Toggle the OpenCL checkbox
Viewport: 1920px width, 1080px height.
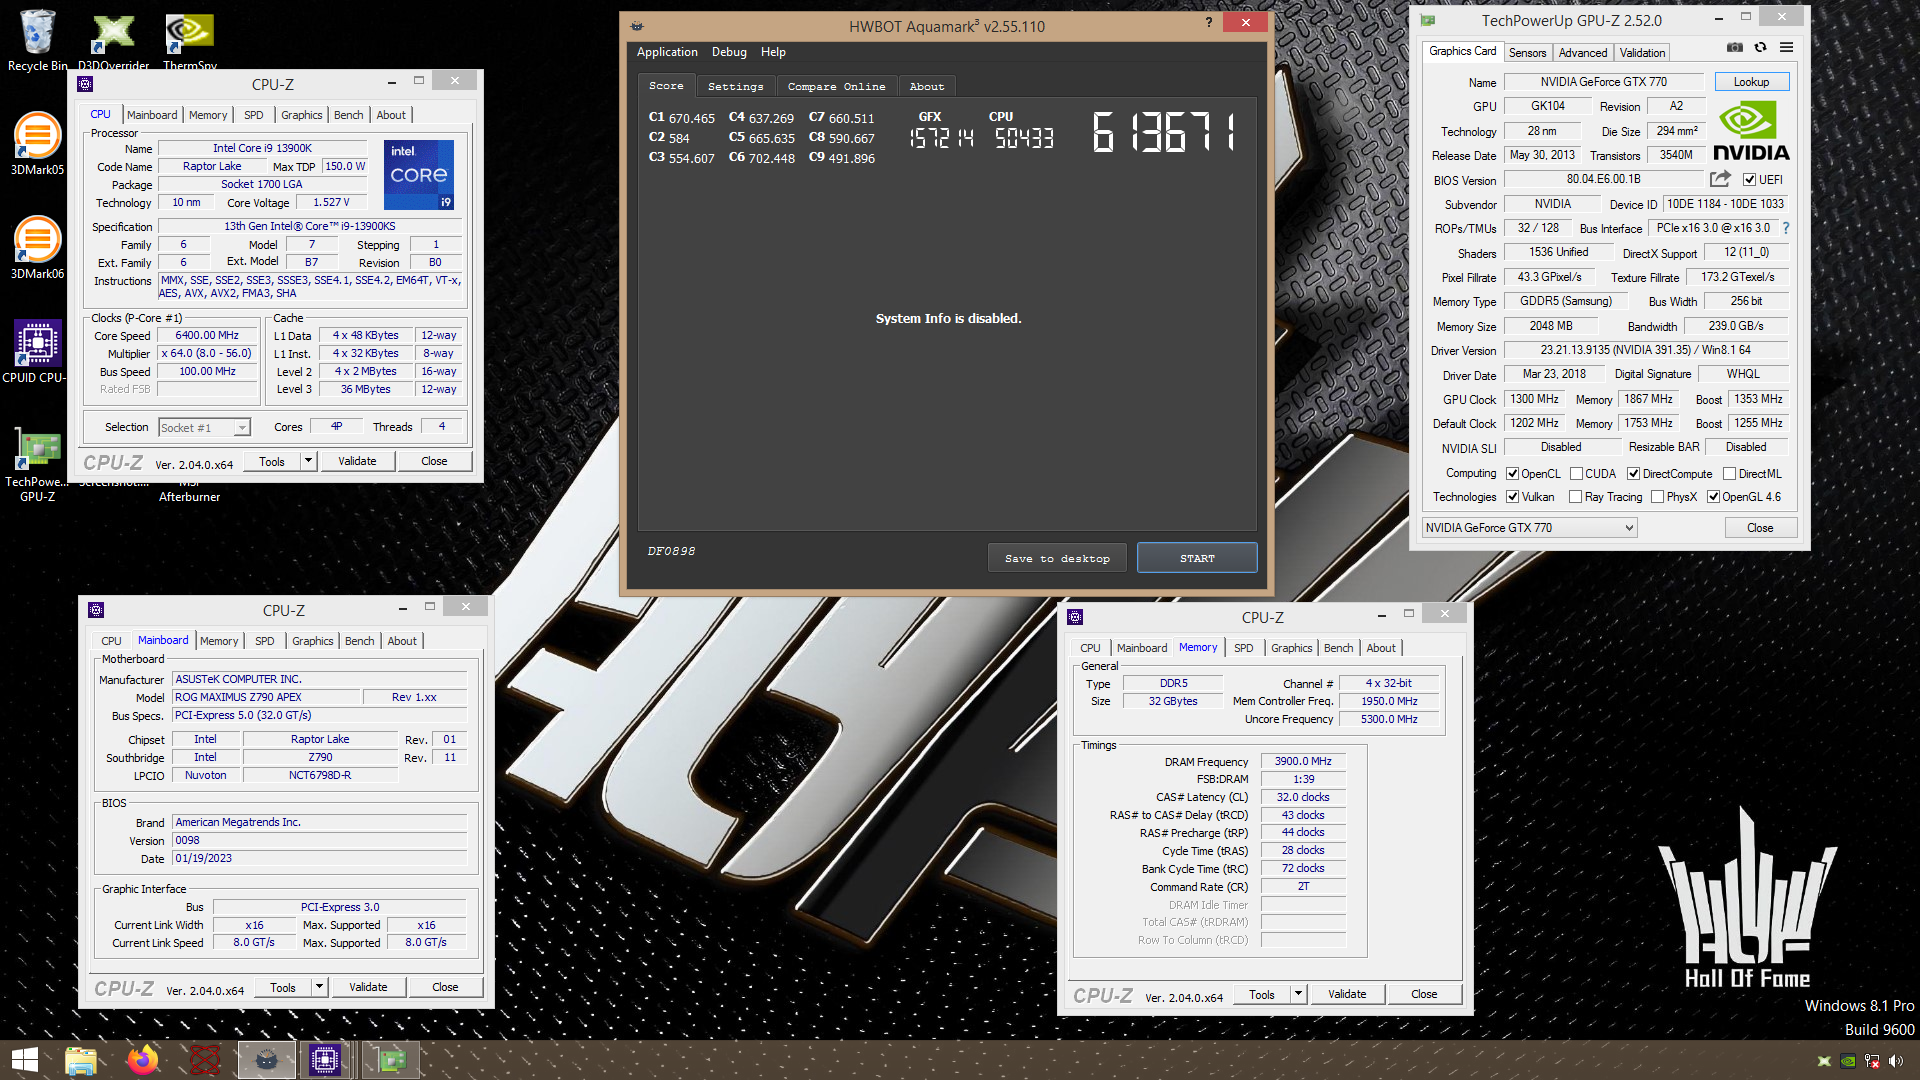click(1513, 474)
